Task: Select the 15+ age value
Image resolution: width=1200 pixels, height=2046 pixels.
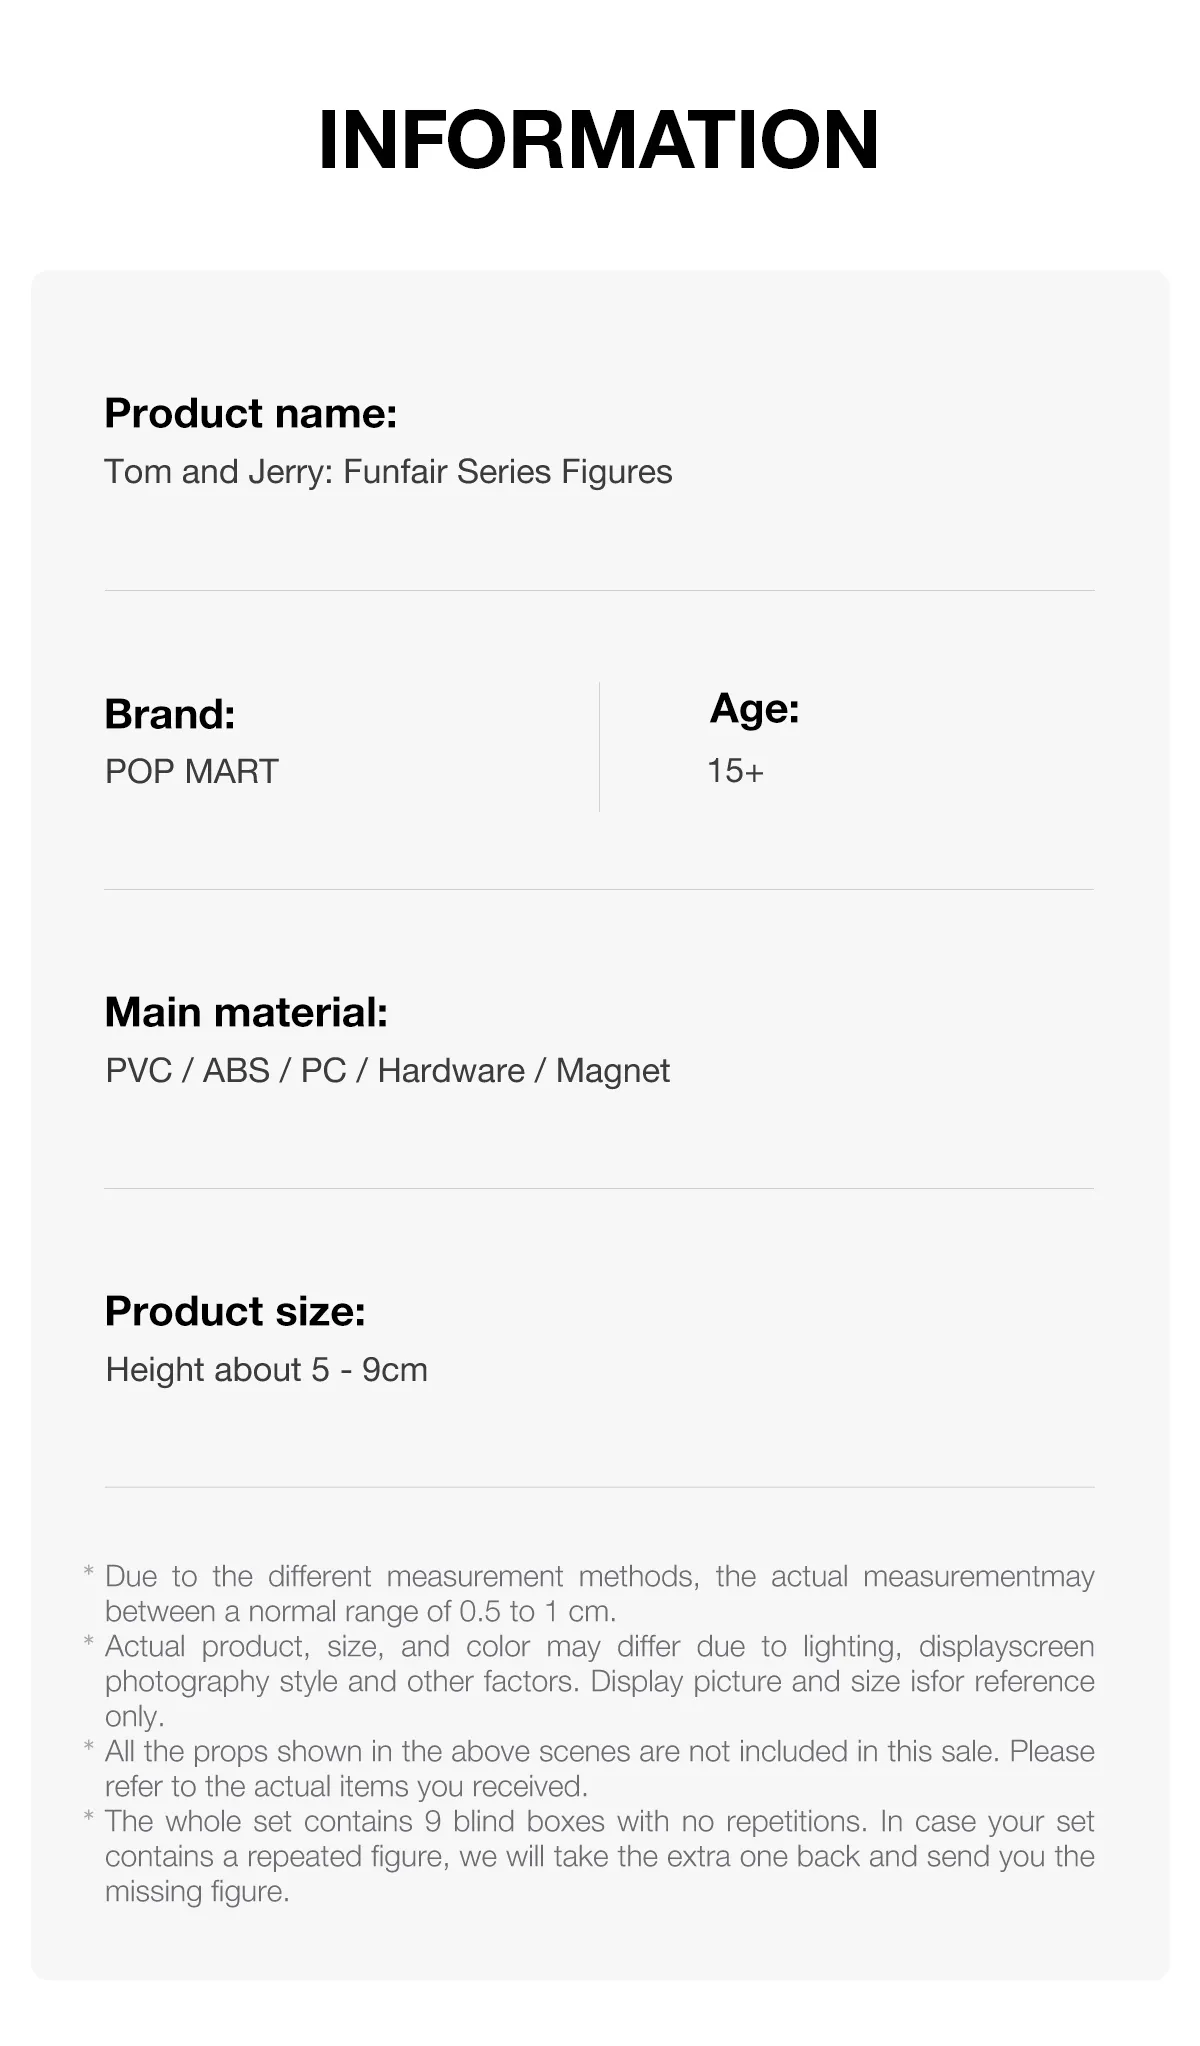Action: [x=735, y=771]
